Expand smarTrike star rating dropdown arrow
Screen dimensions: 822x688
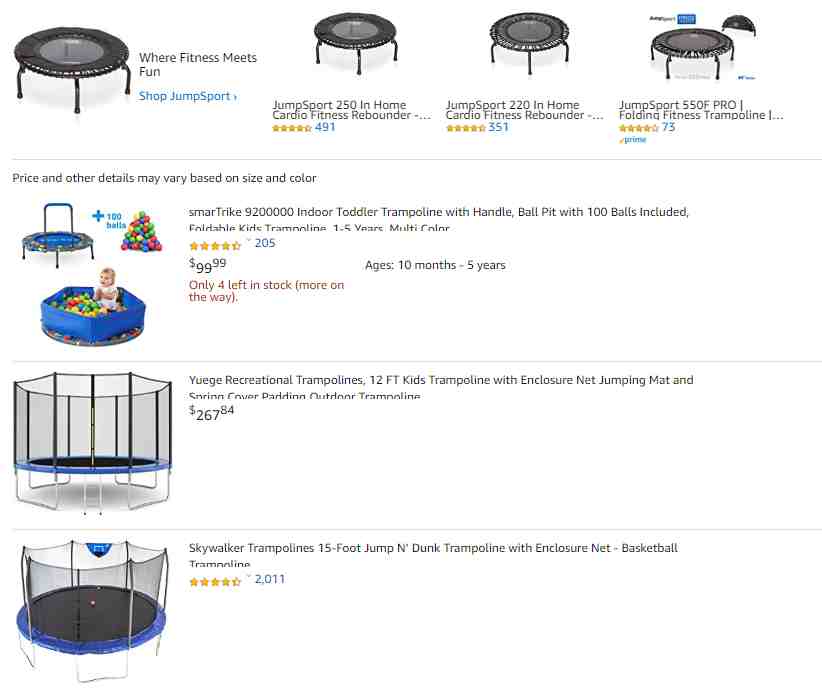coord(248,241)
